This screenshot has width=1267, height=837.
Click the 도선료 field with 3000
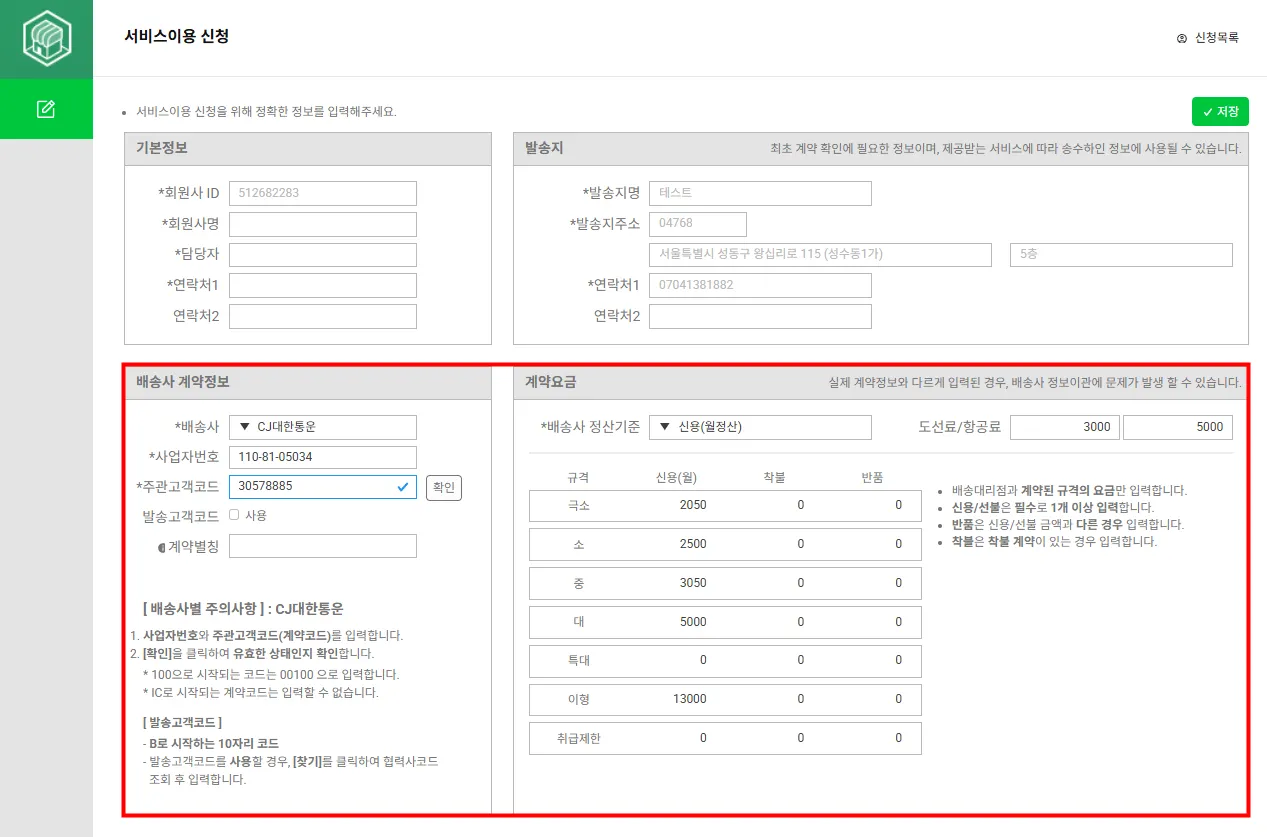point(1065,427)
